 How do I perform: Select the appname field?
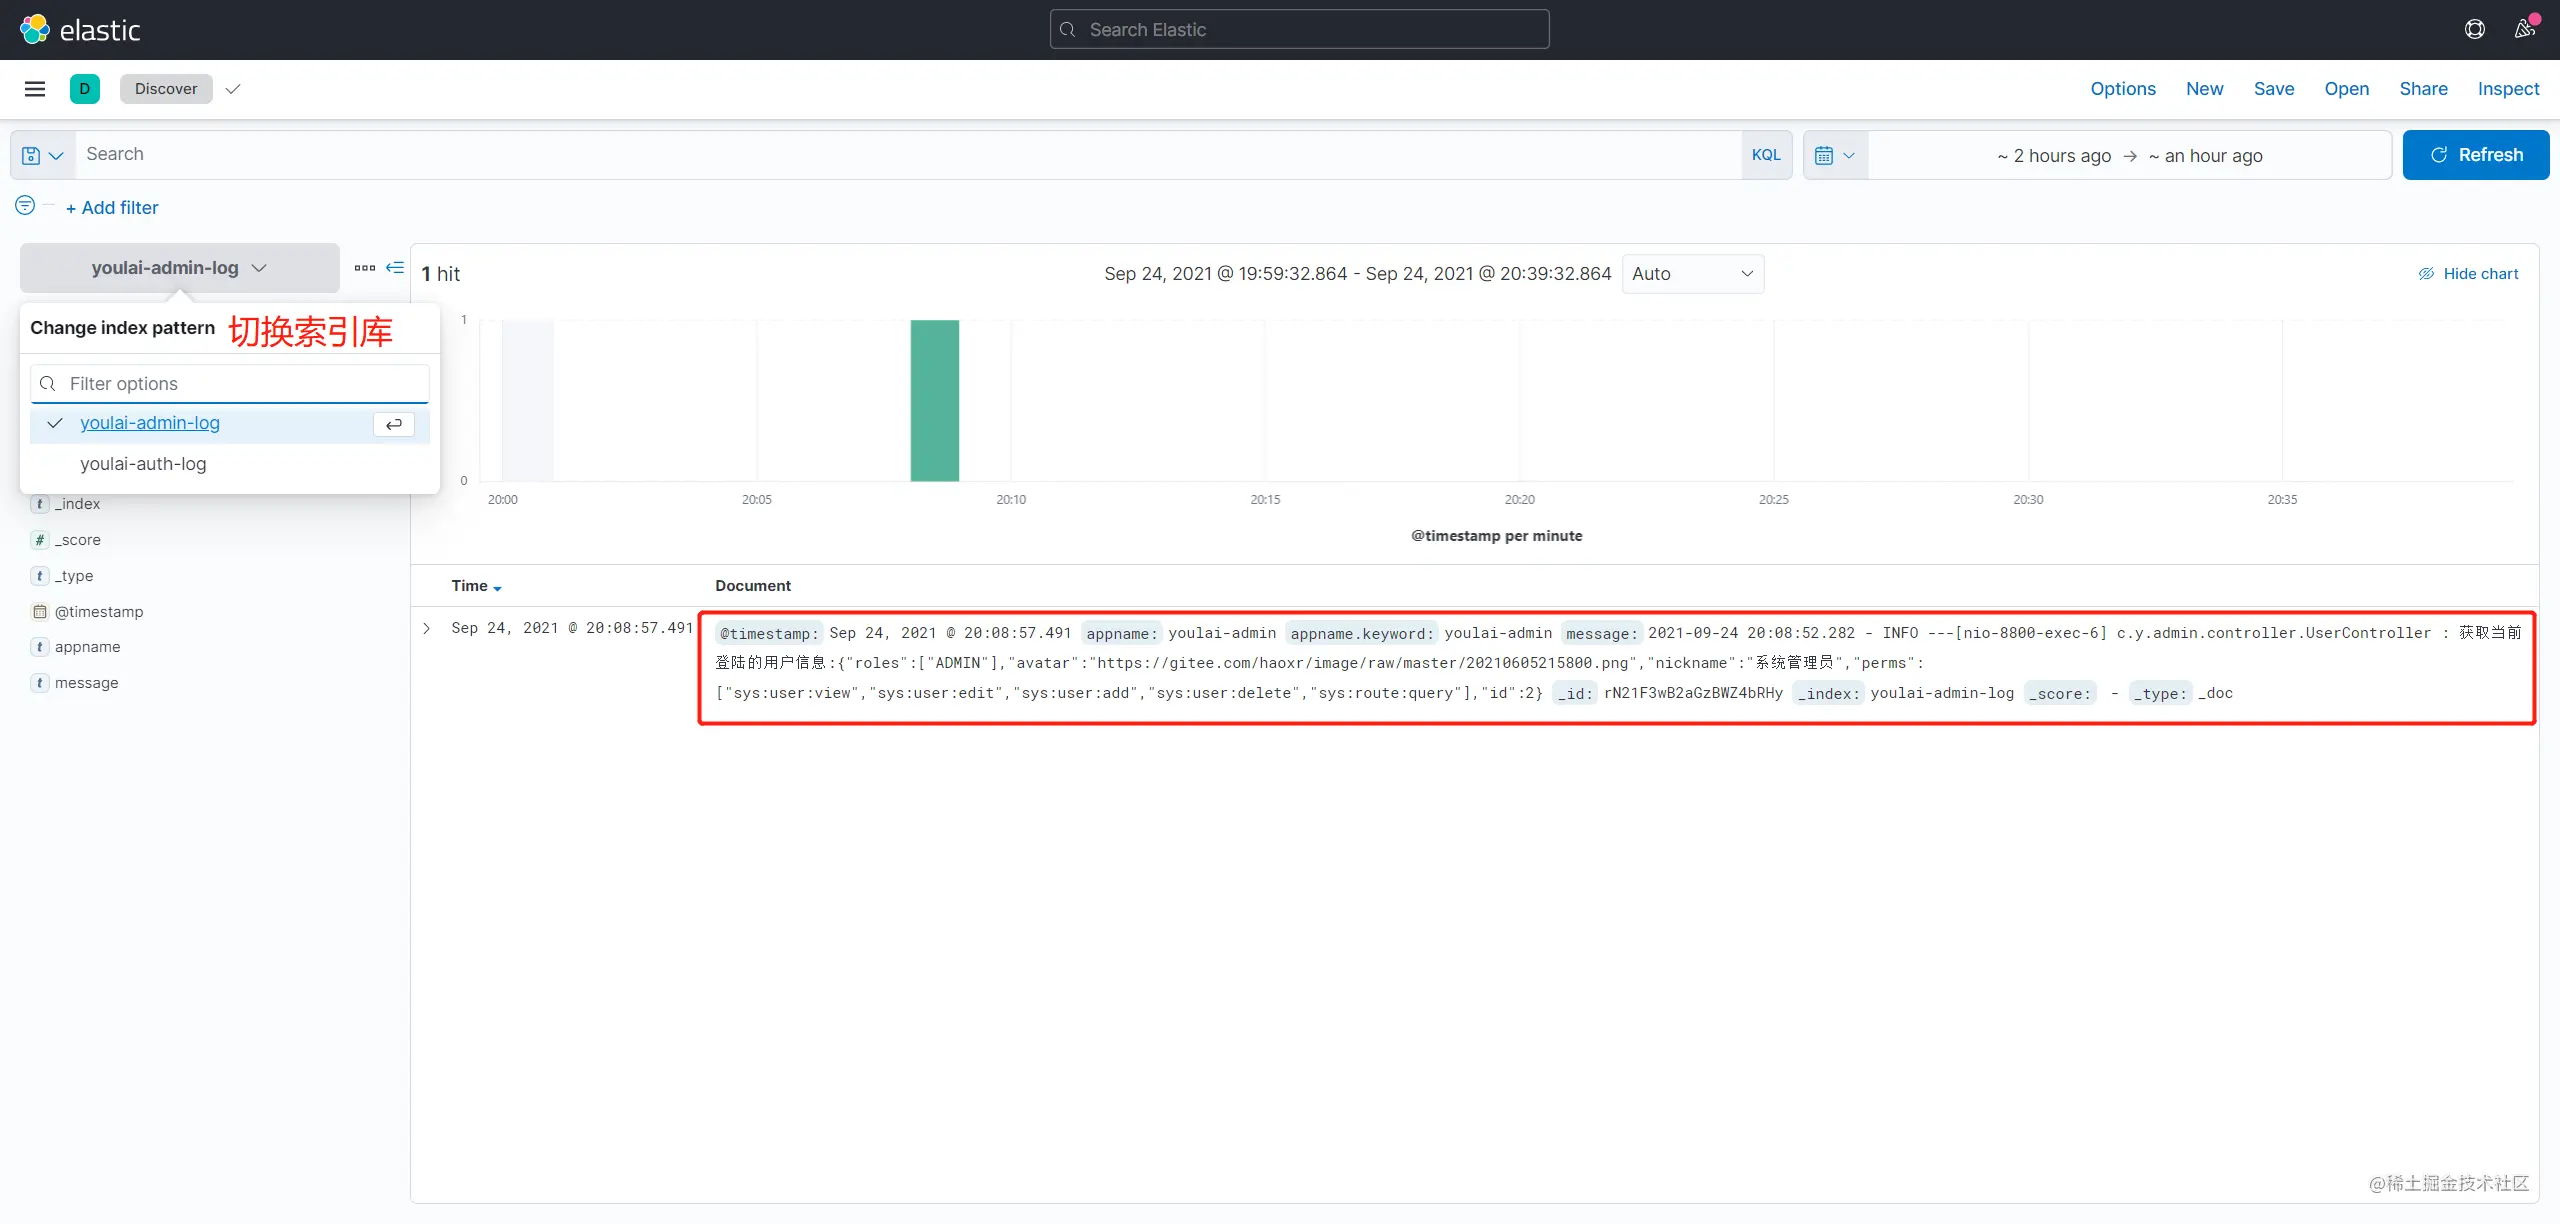pyautogui.click(x=88, y=647)
